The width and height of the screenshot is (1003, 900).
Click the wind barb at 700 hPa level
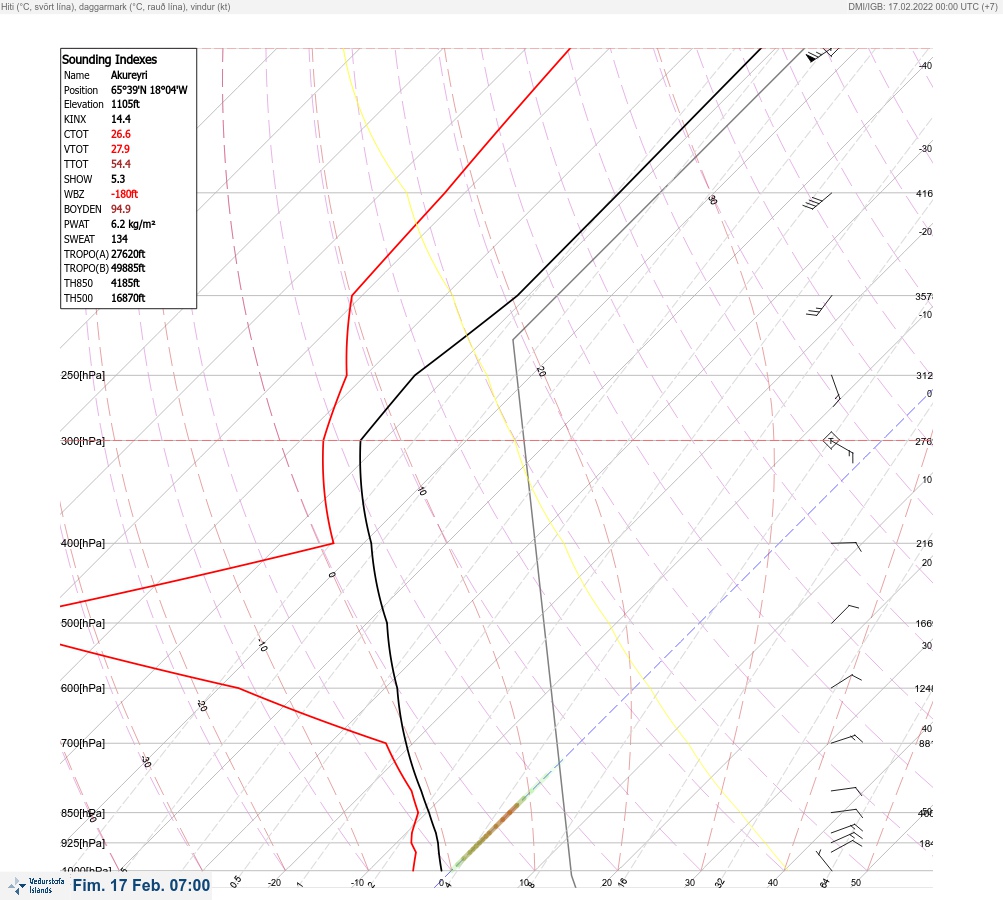click(846, 739)
